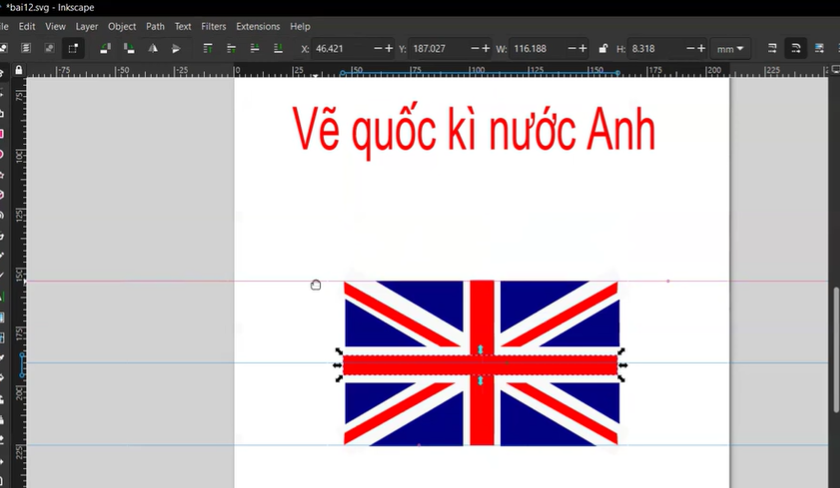Flip selected object vertically
Image resolution: width=840 pixels, height=488 pixels.
(x=177, y=48)
